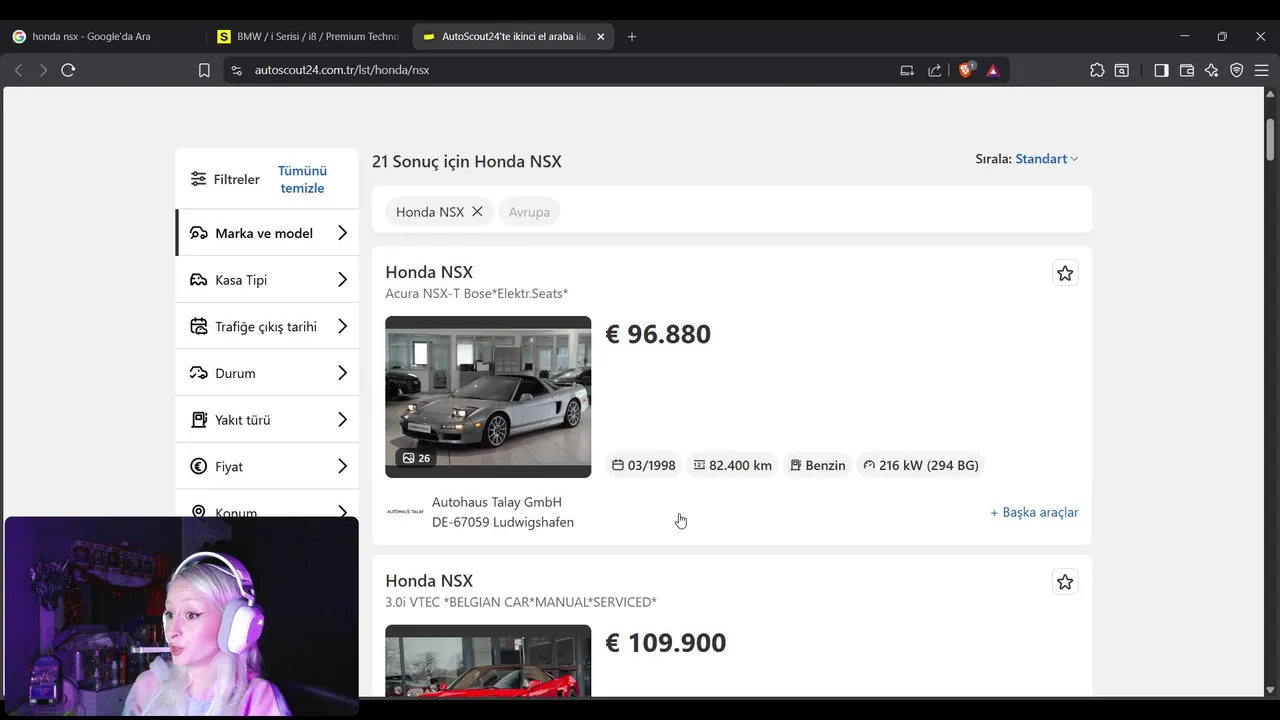Go forward to the next page
This screenshot has height=720, width=1280.
coord(43,70)
